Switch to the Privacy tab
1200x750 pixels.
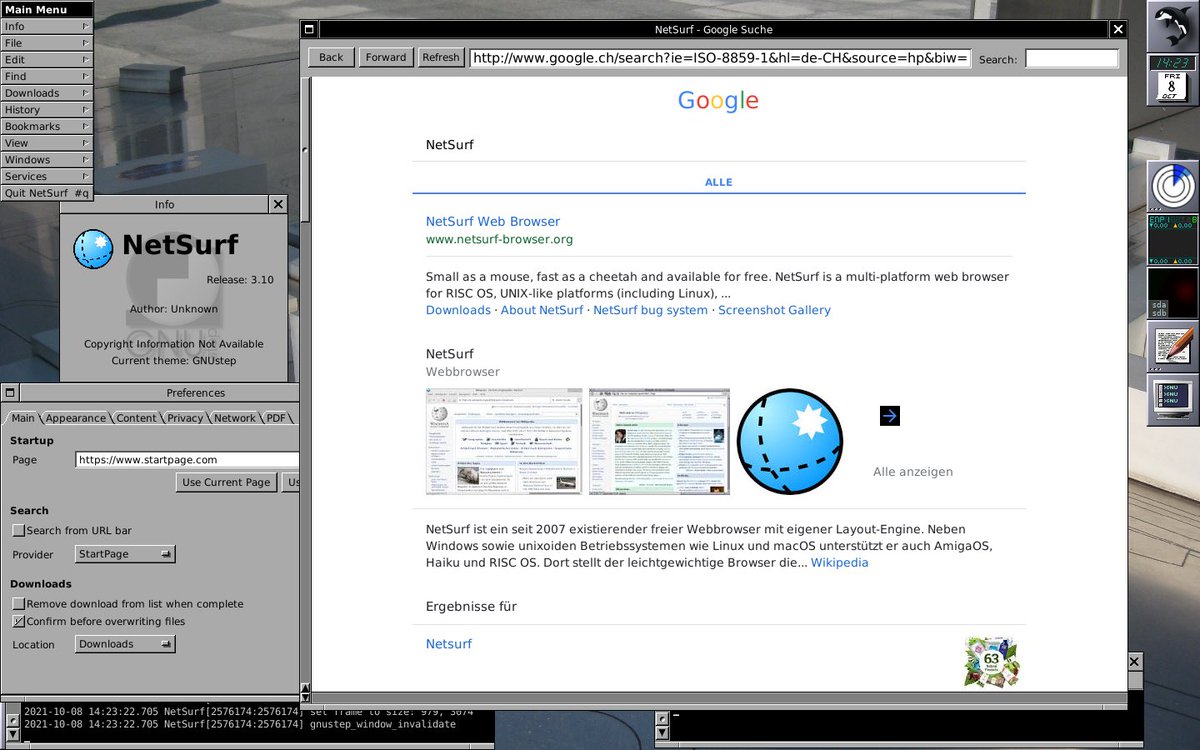click(185, 418)
